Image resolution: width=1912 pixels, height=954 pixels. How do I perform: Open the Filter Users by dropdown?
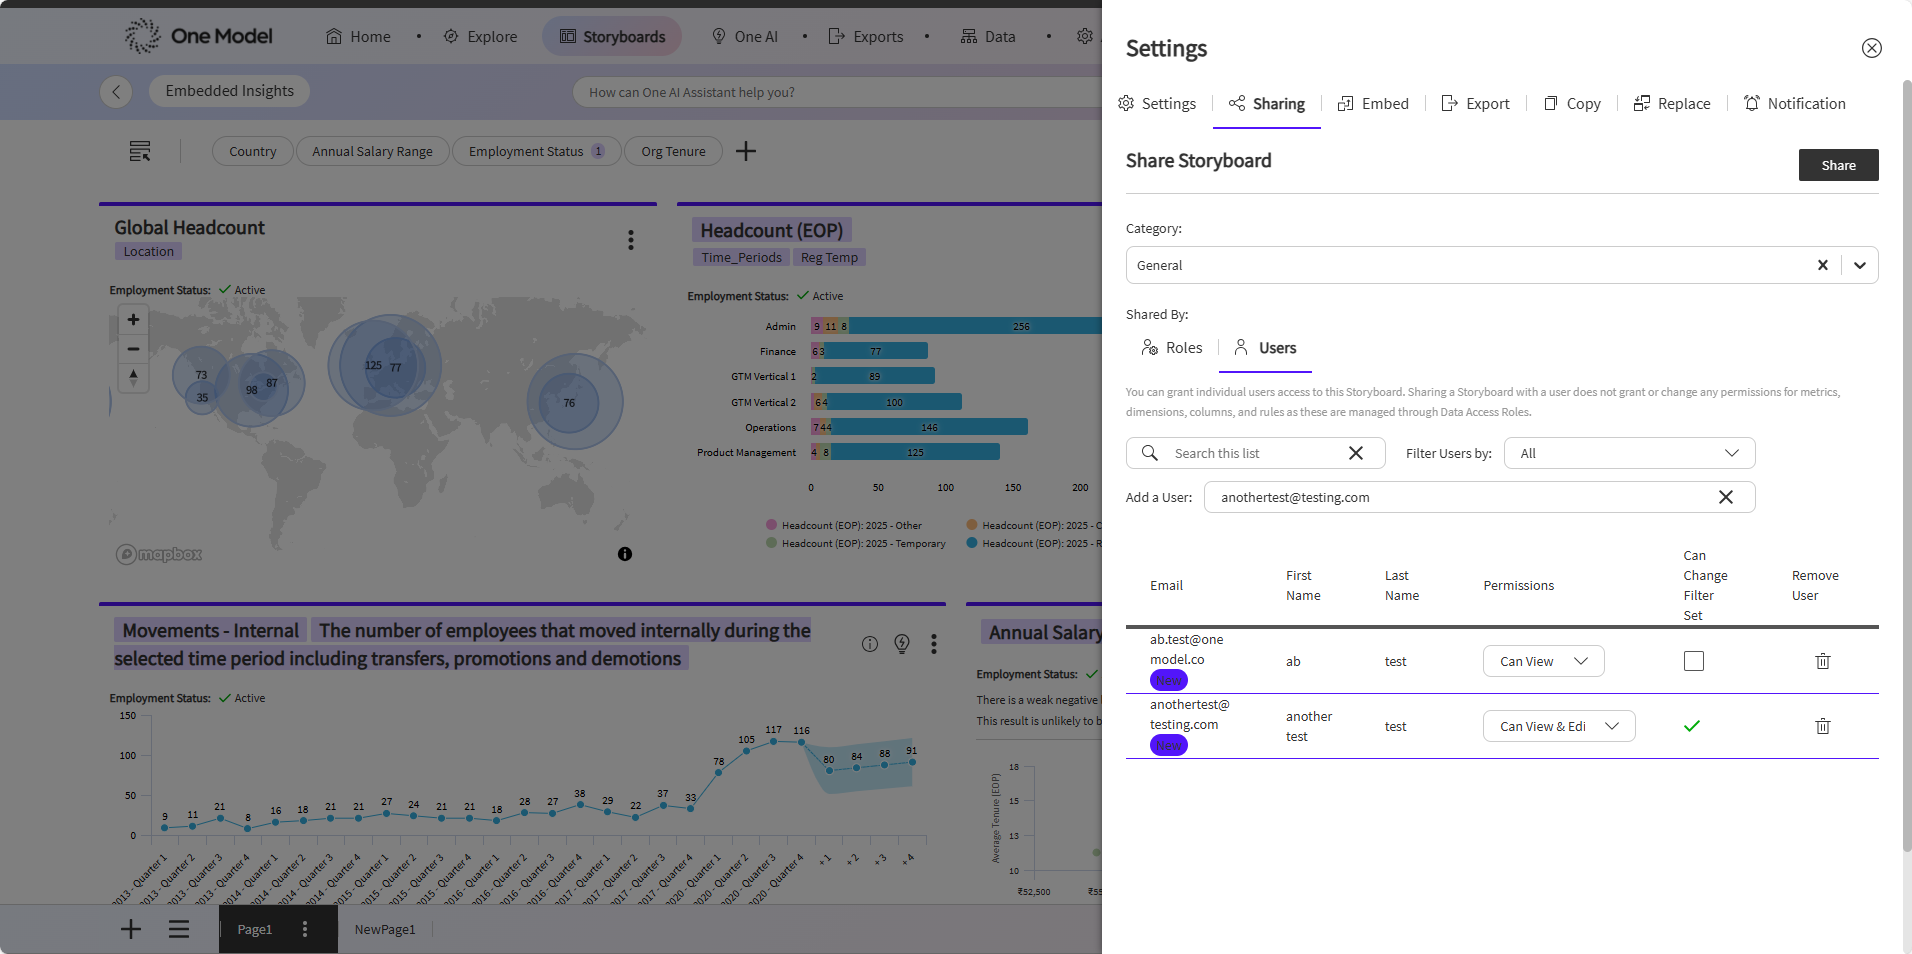pyautogui.click(x=1629, y=453)
